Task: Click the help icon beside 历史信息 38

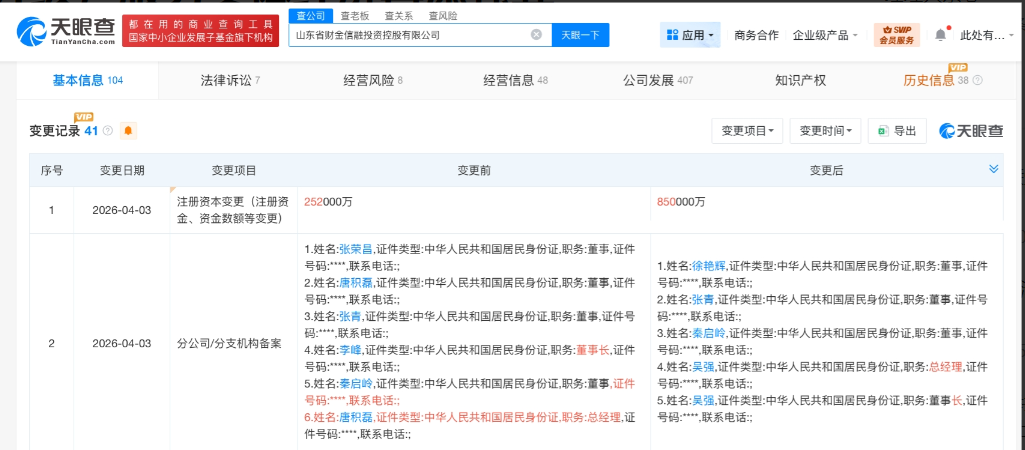Action: pyautogui.click(x=977, y=80)
